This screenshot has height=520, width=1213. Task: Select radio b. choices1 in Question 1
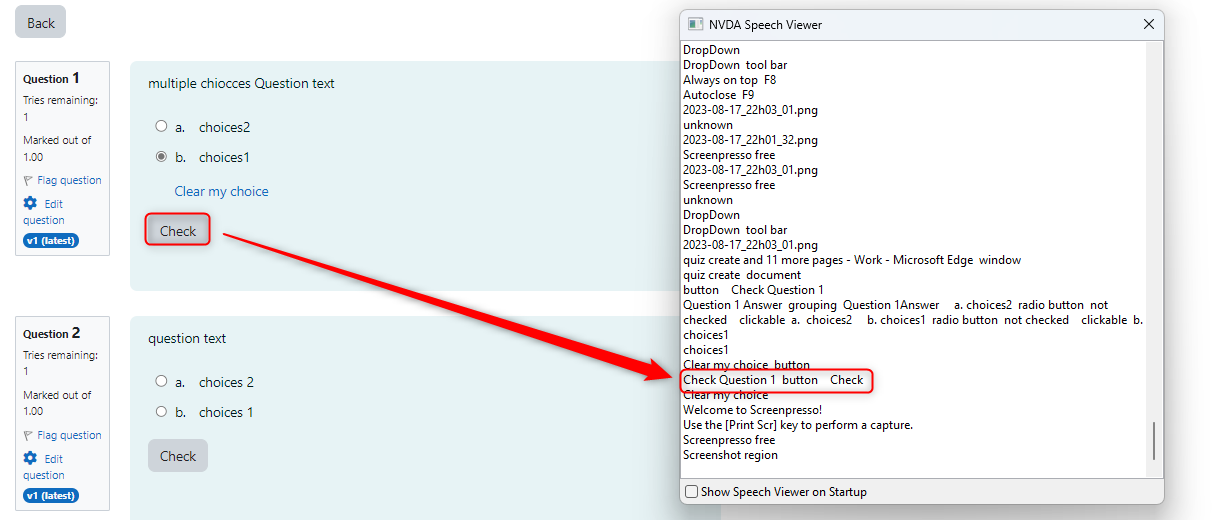click(161, 157)
